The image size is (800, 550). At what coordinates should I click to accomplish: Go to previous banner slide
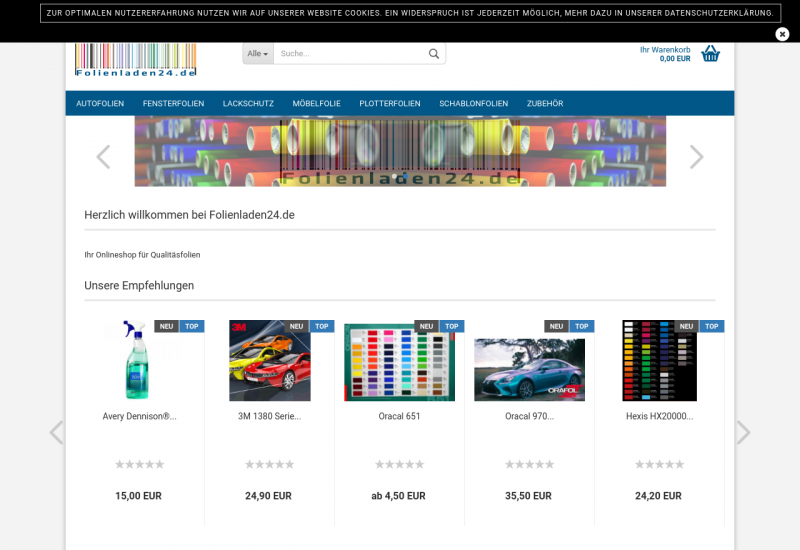coord(103,157)
